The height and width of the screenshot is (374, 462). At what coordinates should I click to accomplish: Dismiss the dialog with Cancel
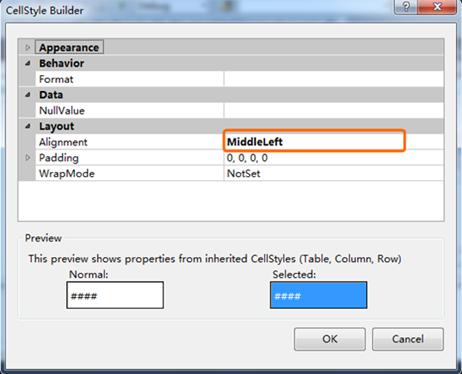click(x=408, y=339)
